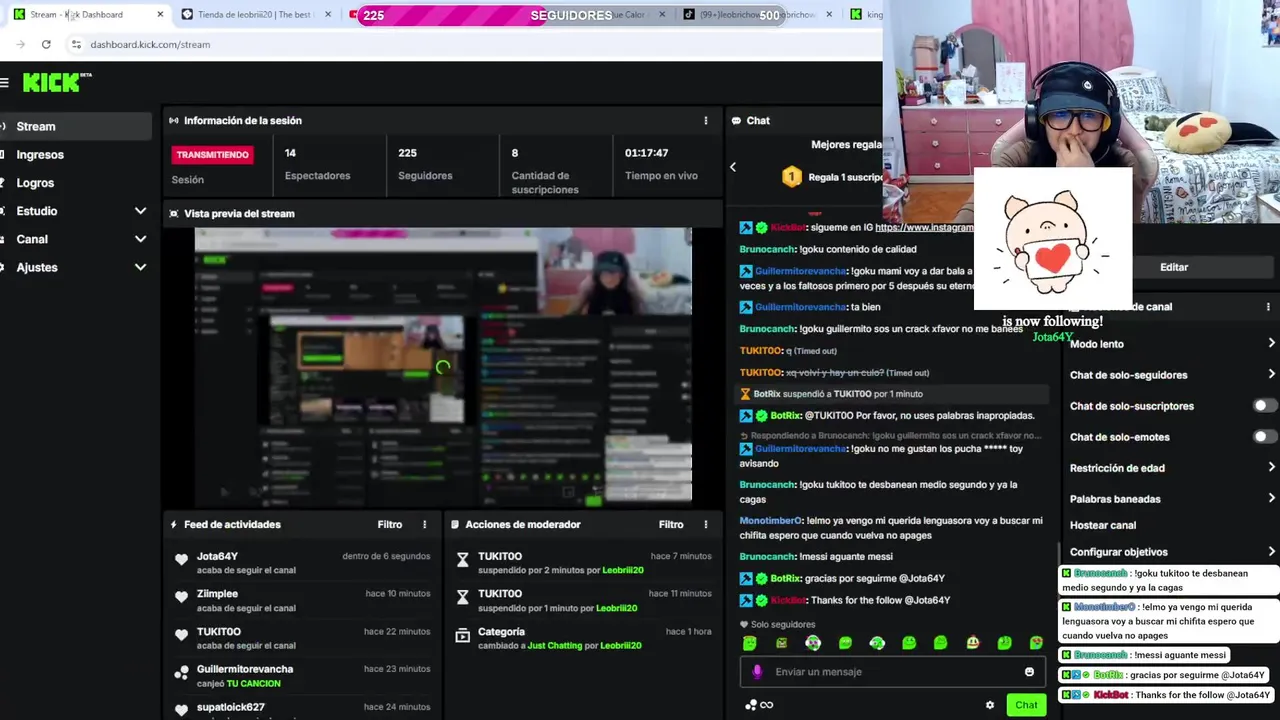
Task: Click the TRANSMITIENDO status badge
Action: click(x=212, y=155)
